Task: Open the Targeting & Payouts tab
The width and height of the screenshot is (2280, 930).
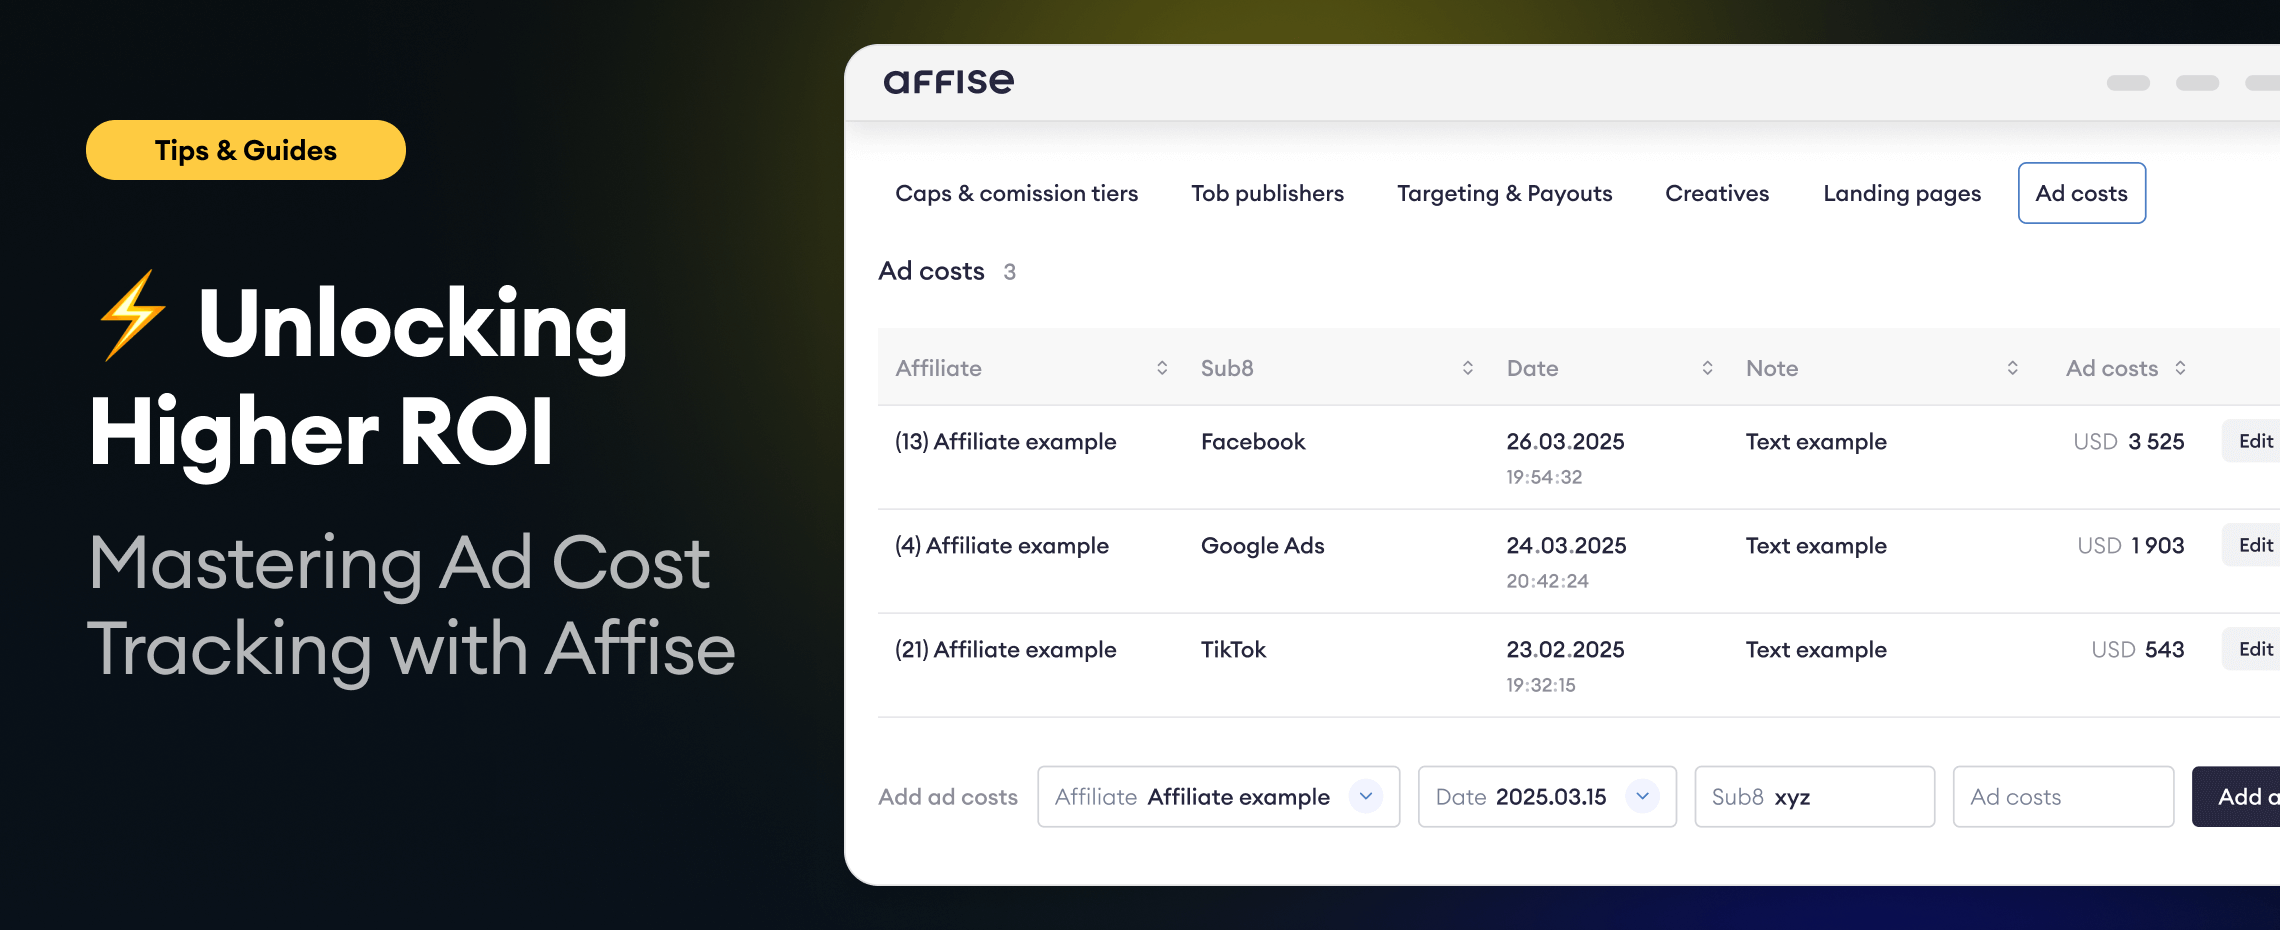Action: pyautogui.click(x=1504, y=193)
